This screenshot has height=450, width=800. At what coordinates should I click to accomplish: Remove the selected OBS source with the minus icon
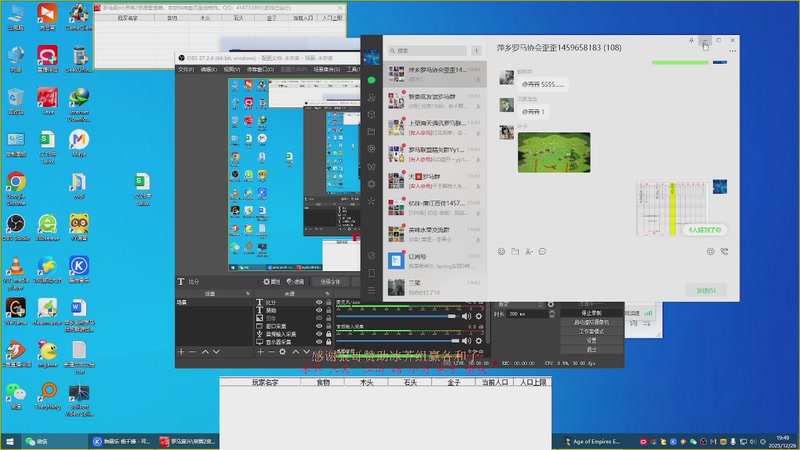coord(271,352)
